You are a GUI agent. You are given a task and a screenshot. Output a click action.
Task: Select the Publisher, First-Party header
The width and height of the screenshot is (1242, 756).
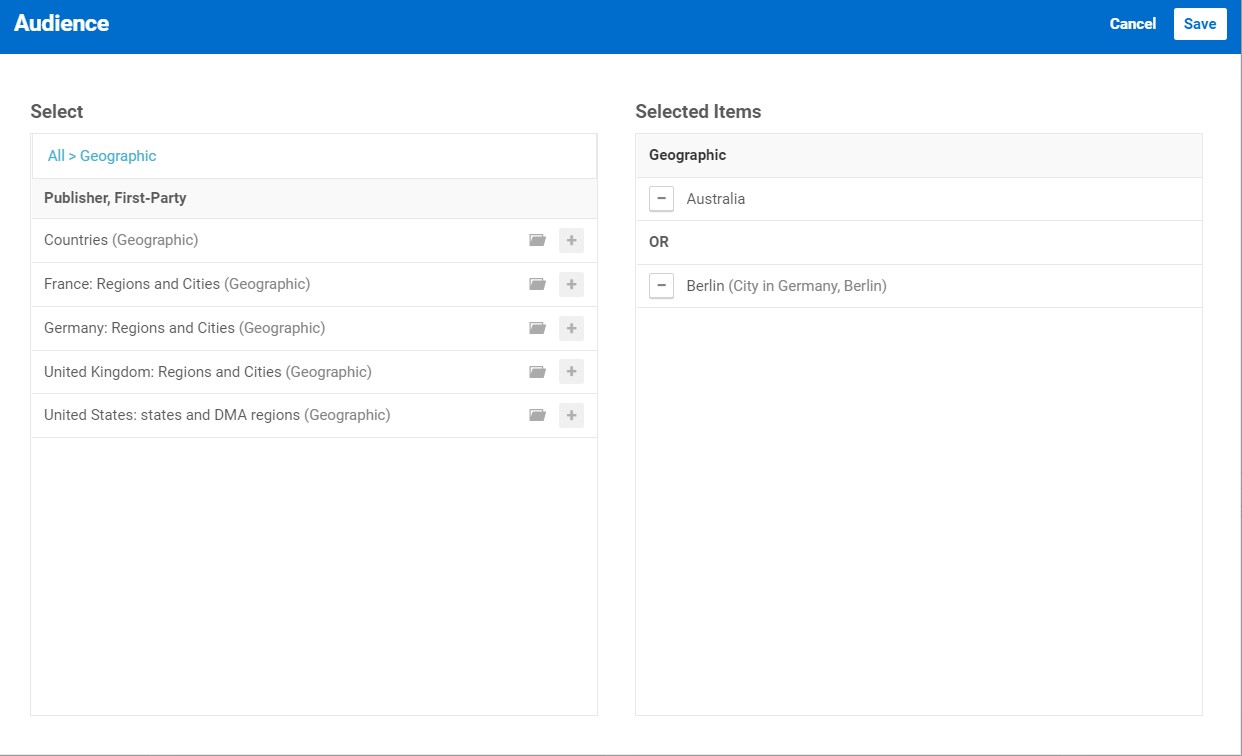click(x=115, y=197)
